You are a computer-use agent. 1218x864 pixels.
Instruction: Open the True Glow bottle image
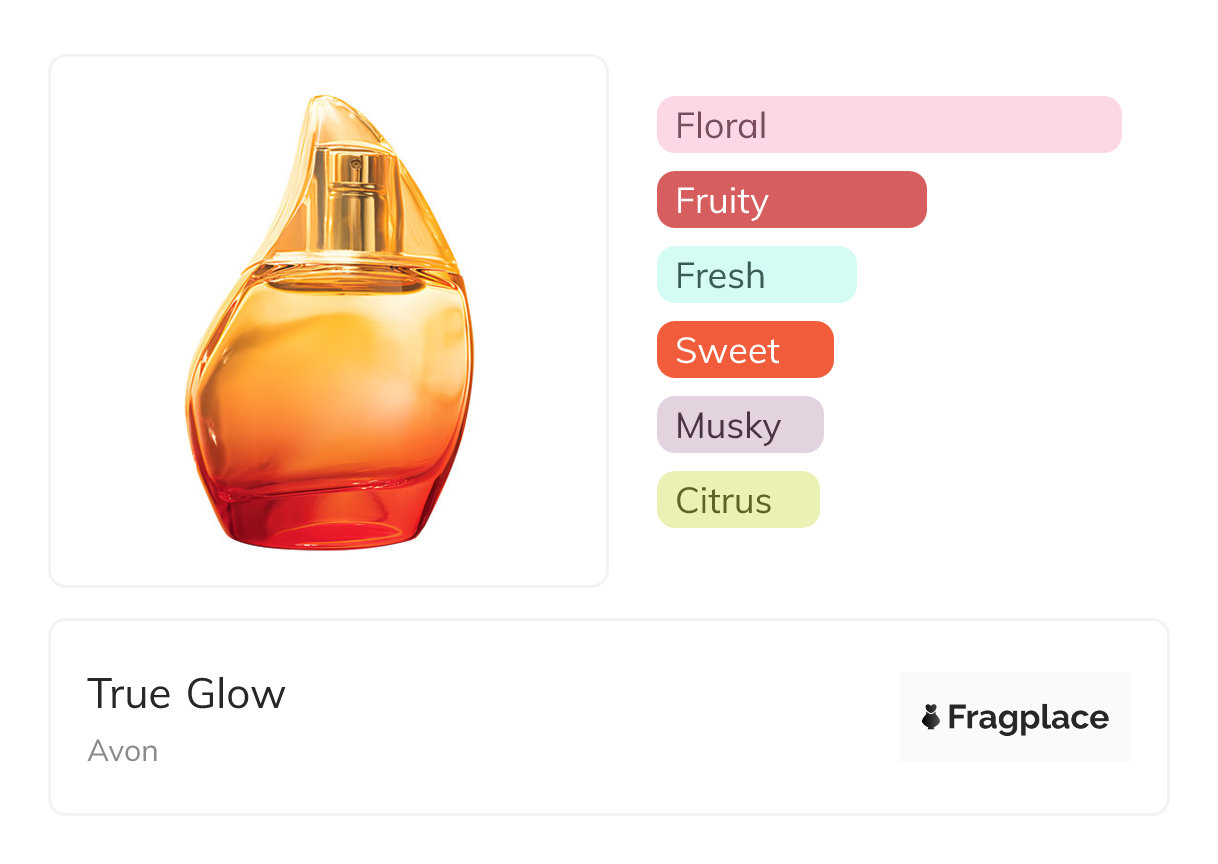pyautogui.click(x=329, y=321)
